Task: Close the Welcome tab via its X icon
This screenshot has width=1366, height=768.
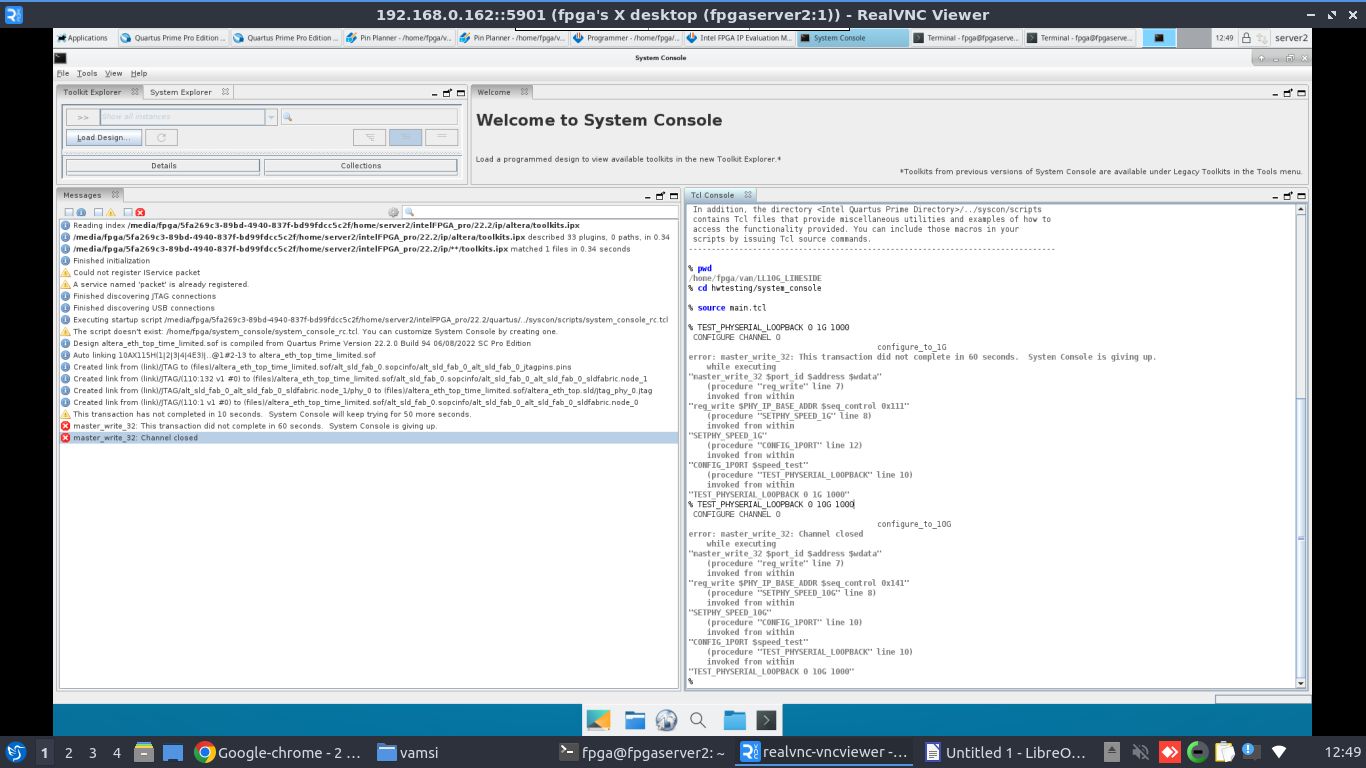Action: point(522,92)
